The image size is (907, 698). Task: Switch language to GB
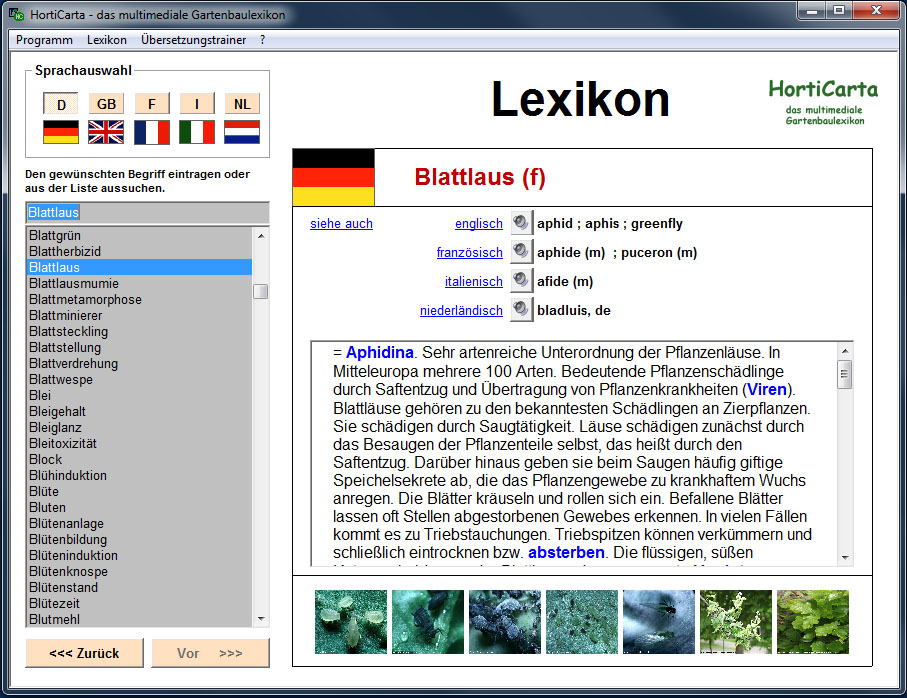click(x=106, y=104)
